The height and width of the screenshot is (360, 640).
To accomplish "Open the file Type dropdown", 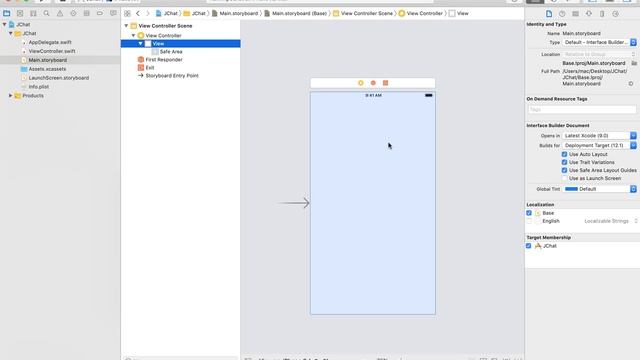I will point(599,42).
